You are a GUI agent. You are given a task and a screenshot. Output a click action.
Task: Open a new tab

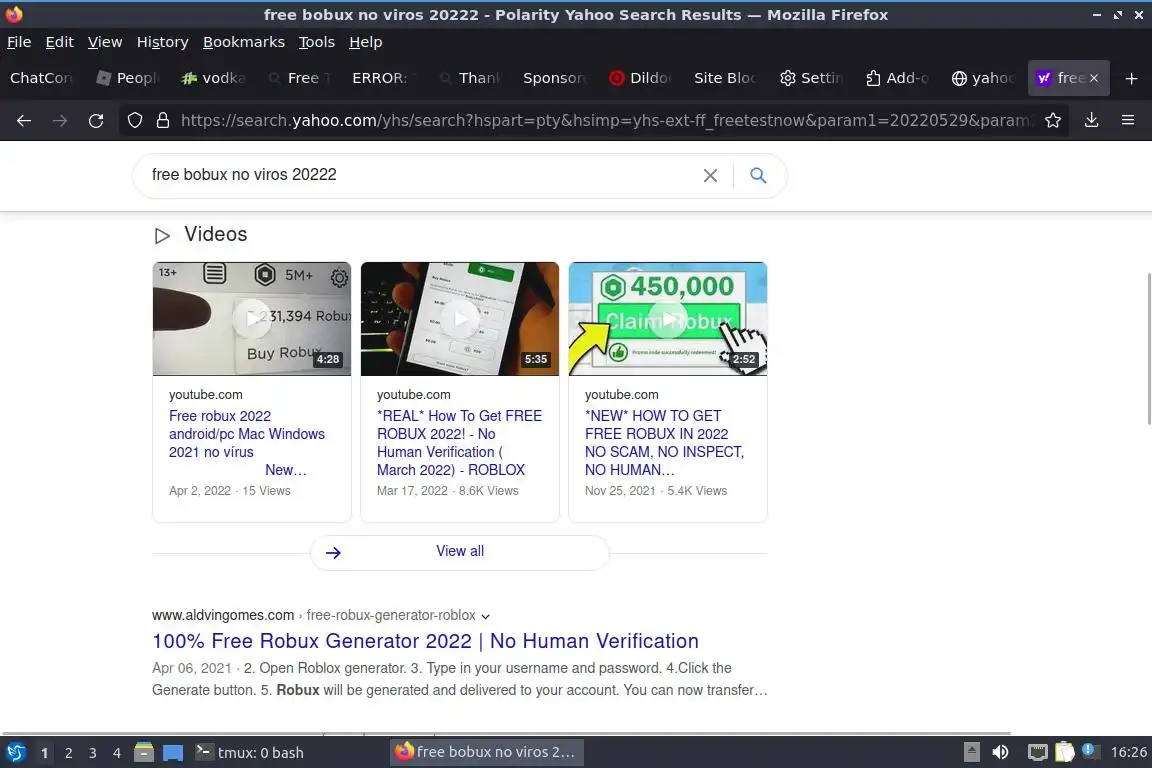click(1131, 78)
